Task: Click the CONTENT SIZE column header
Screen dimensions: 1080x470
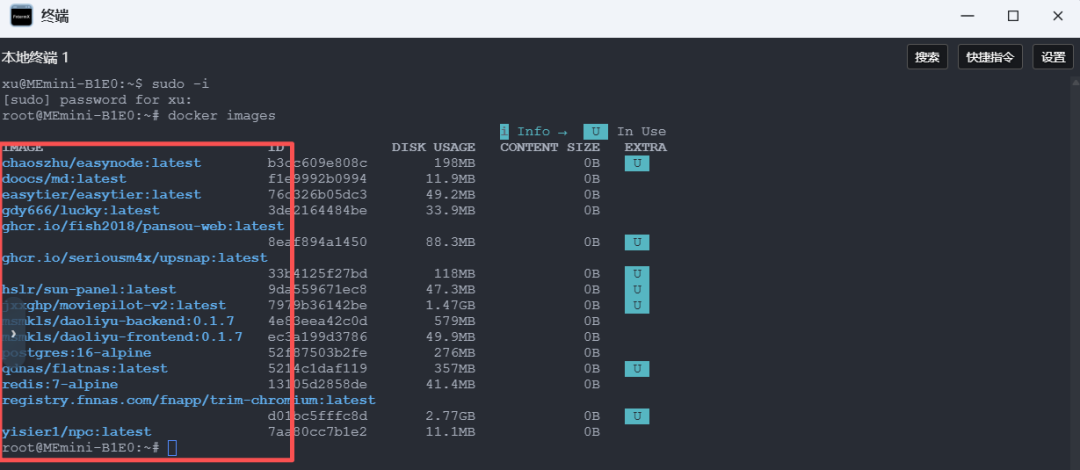Action: click(x=550, y=147)
